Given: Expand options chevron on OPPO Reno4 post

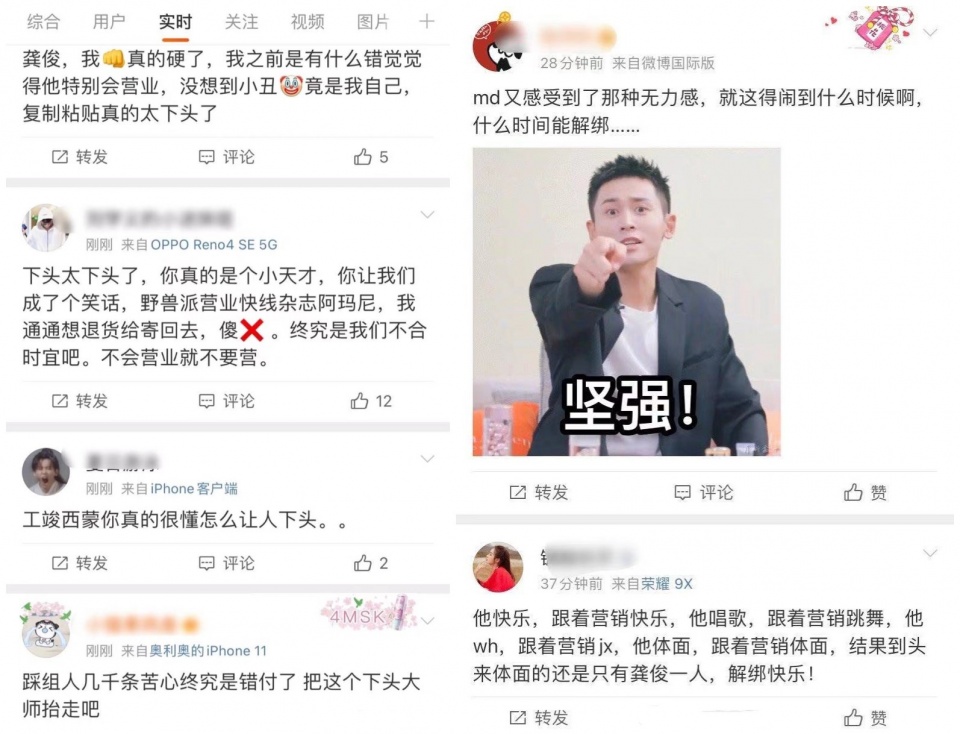Looking at the screenshot, I should pyautogui.click(x=427, y=215).
